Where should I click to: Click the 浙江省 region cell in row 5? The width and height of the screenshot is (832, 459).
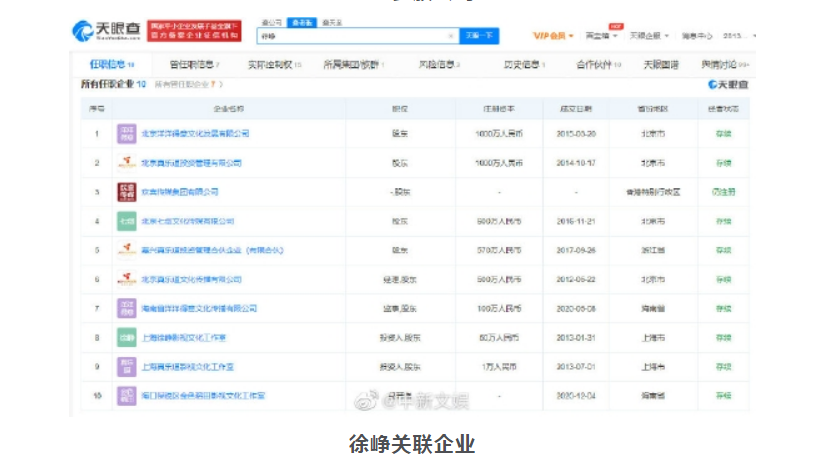point(653,250)
